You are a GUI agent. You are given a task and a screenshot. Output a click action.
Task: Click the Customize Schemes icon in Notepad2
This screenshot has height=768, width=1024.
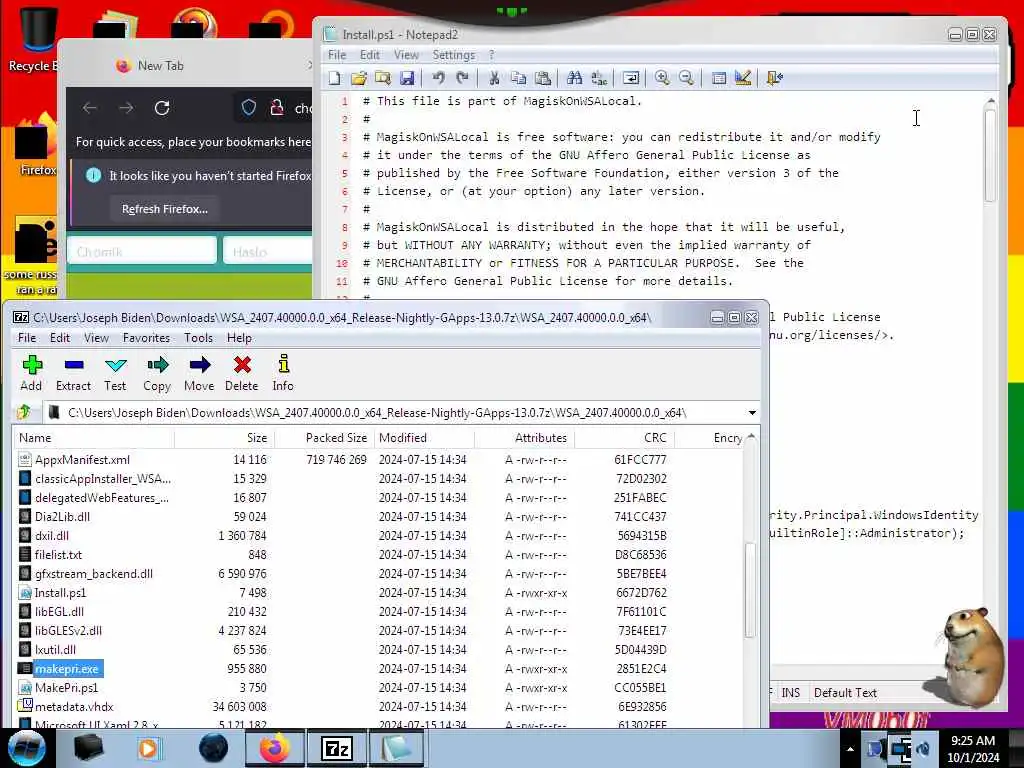(x=743, y=78)
